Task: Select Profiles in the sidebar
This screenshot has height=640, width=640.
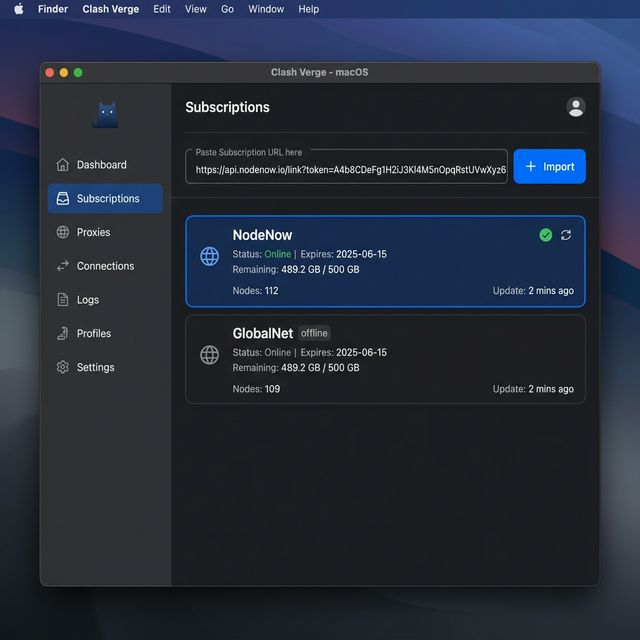Action: click(x=94, y=333)
